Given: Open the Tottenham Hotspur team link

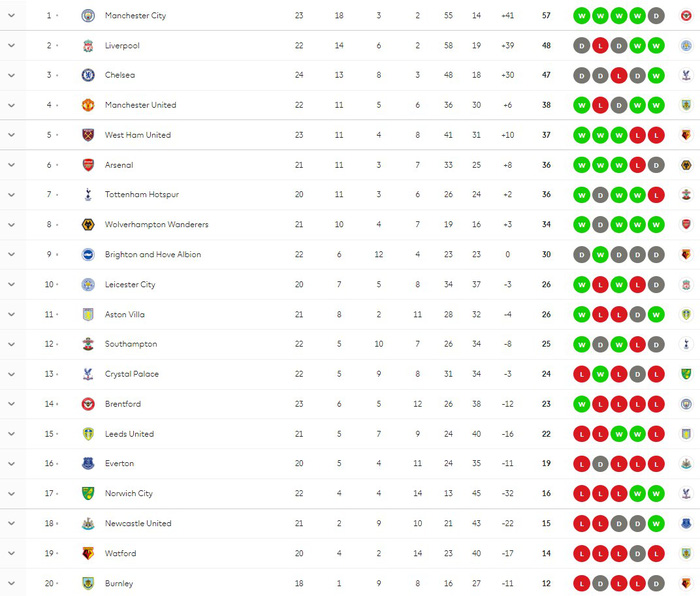Looking at the screenshot, I should click(x=142, y=195).
